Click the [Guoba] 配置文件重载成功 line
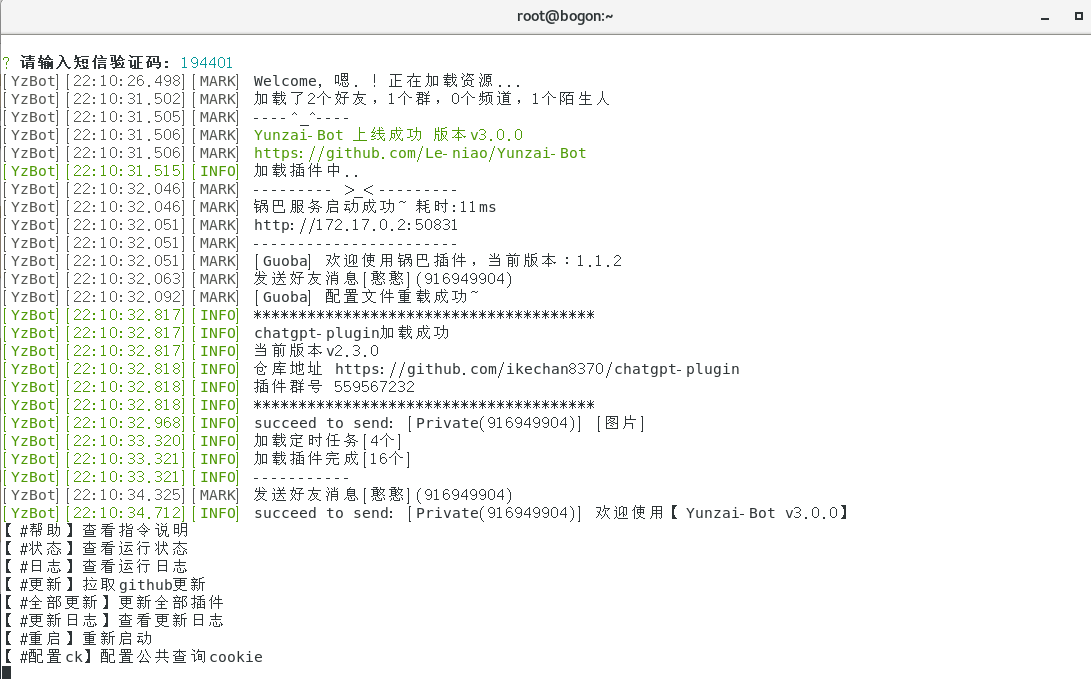This screenshot has width=1091, height=679. 367,297
